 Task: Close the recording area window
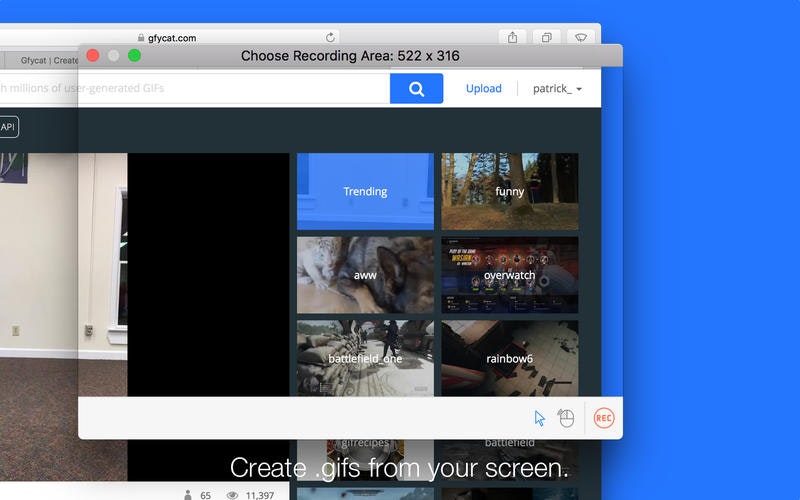(x=93, y=55)
